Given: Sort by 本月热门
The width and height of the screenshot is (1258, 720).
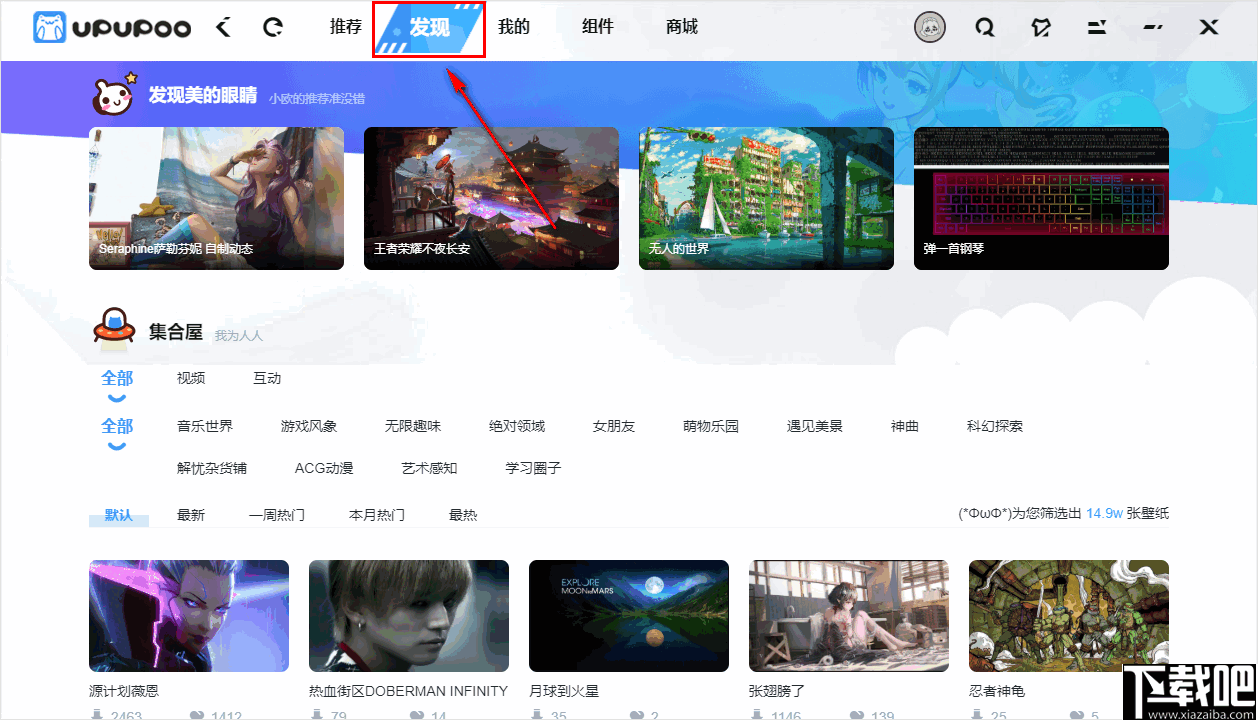Looking at the screenshot, I should pyautogui.click(x=377, y=515).
